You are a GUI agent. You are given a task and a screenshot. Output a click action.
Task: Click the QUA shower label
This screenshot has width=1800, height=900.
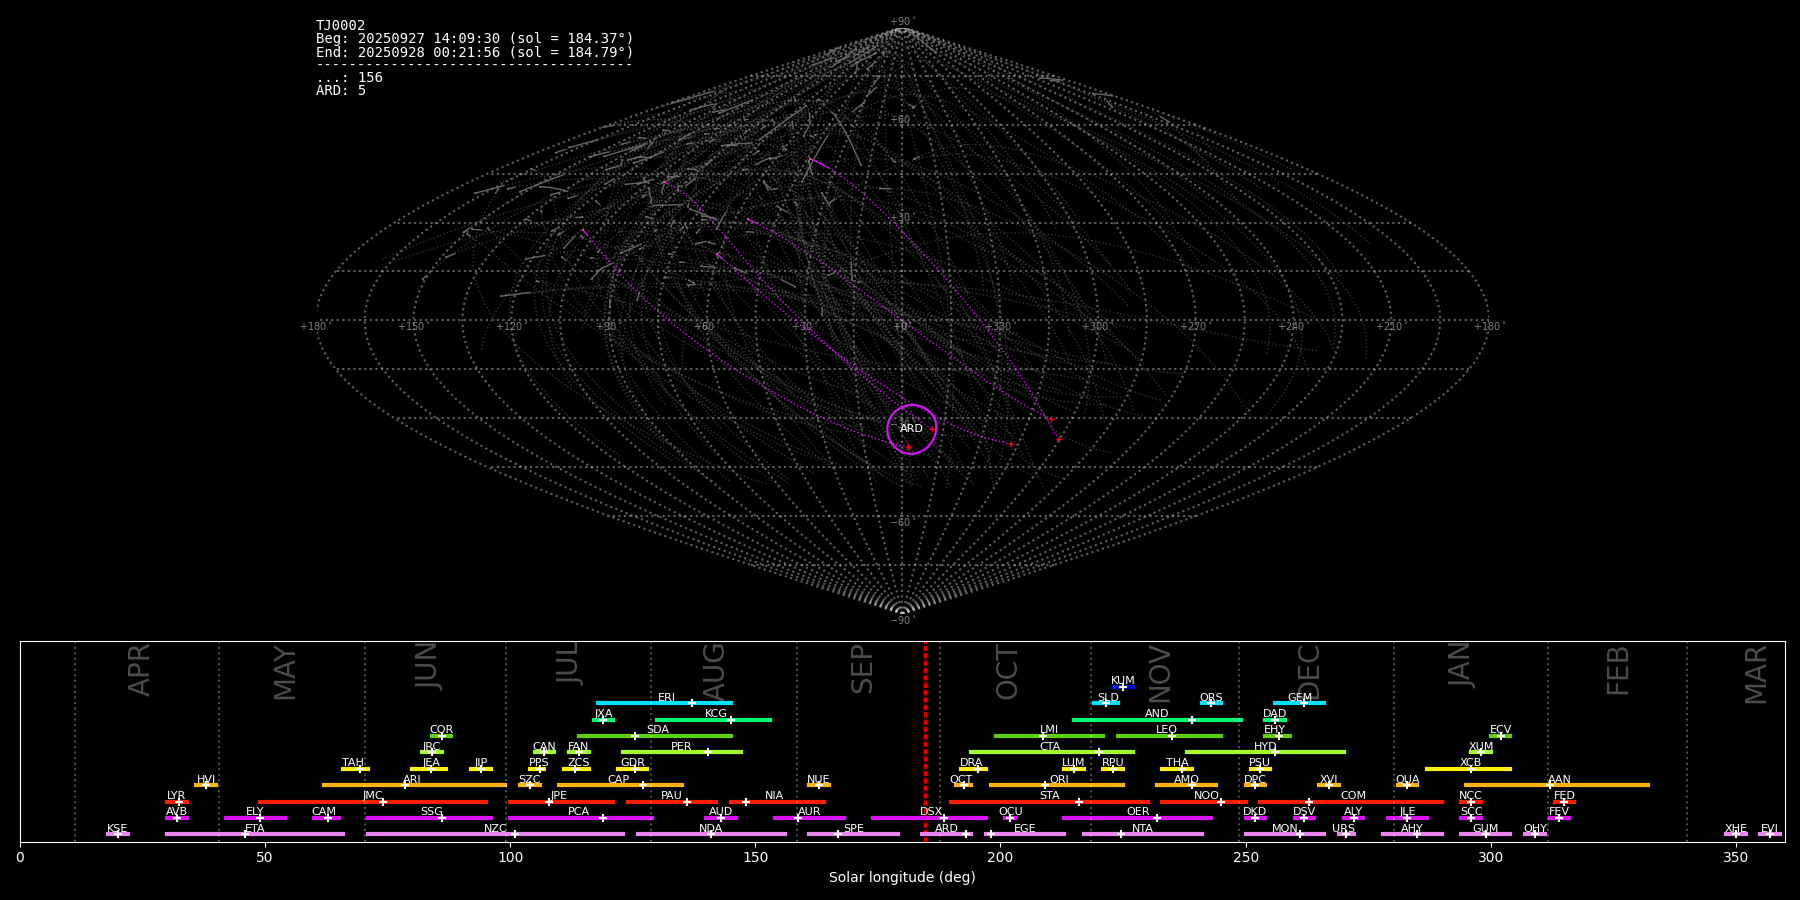point(1408,780)
